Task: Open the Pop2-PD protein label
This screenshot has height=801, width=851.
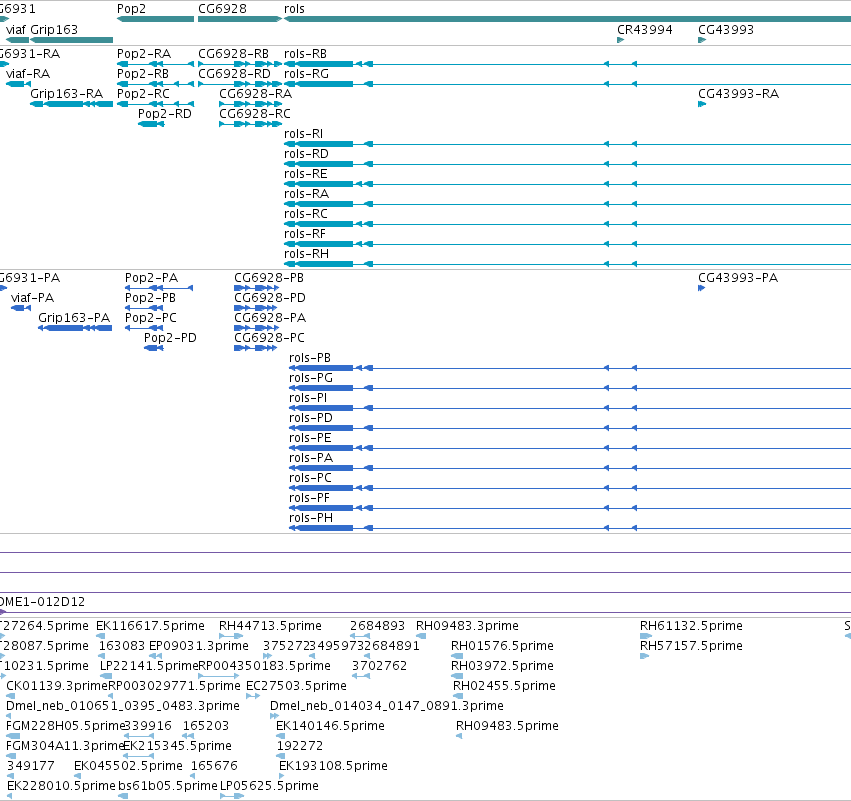Action: click(x=170, y=338)
